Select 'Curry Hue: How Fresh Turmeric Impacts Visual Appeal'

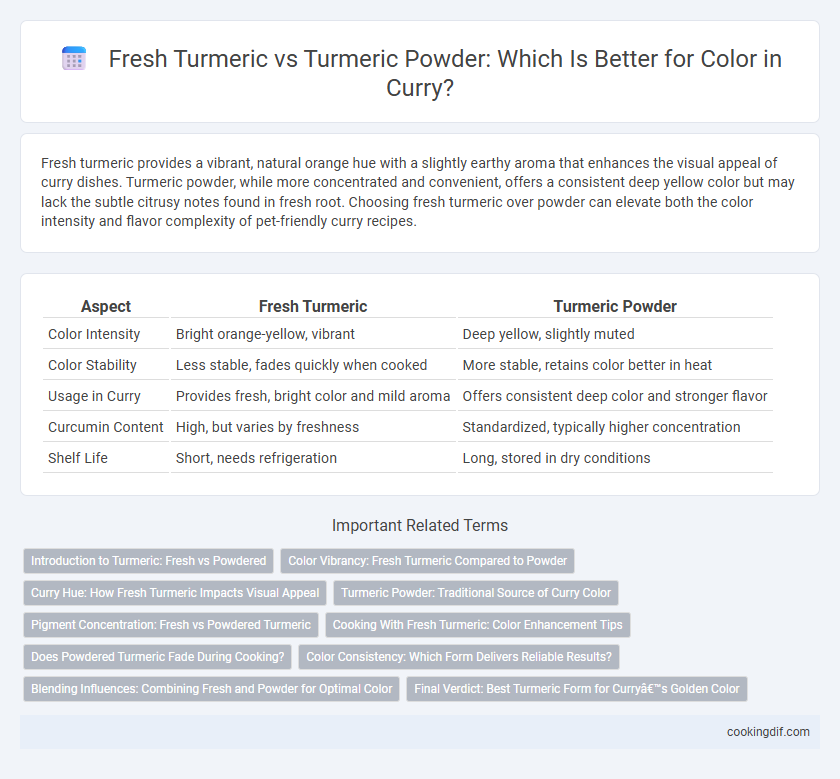175,593
